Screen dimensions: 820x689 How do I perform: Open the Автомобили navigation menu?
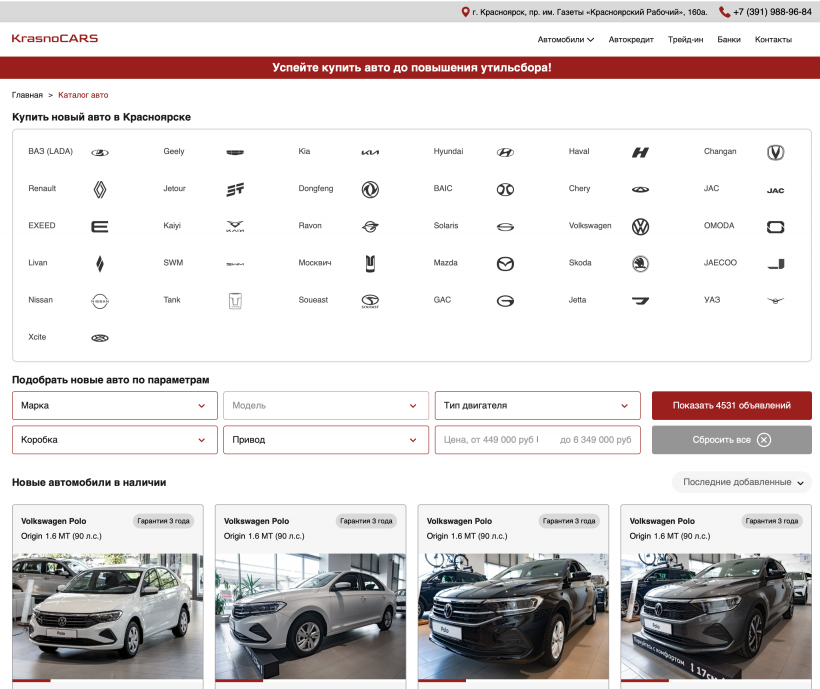click(565, 40)
